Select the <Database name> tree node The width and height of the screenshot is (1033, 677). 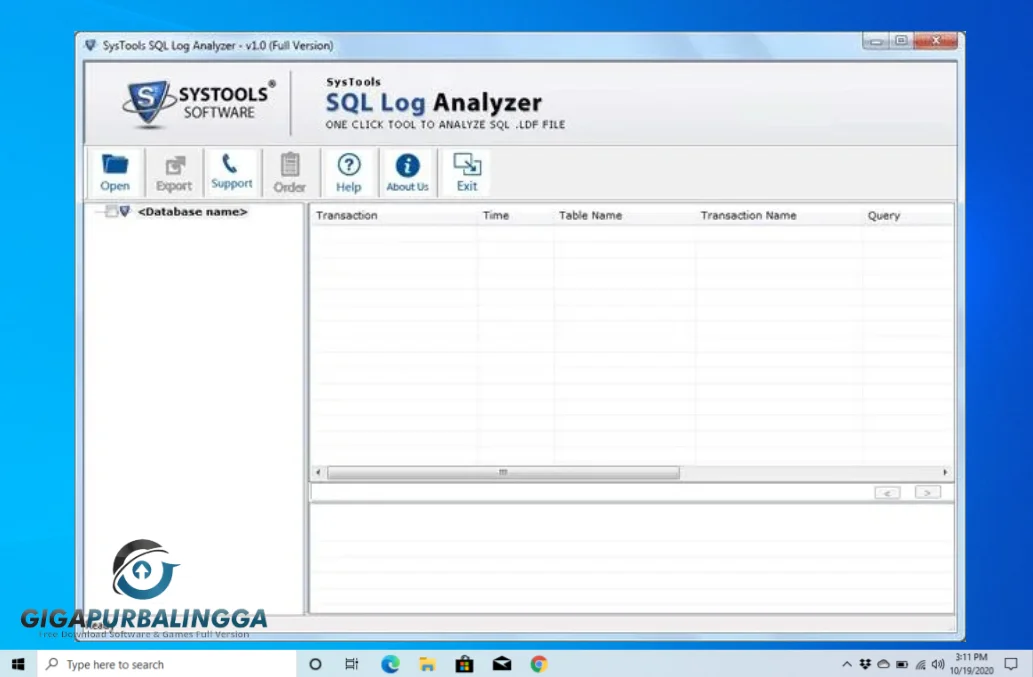pos(192,211)
